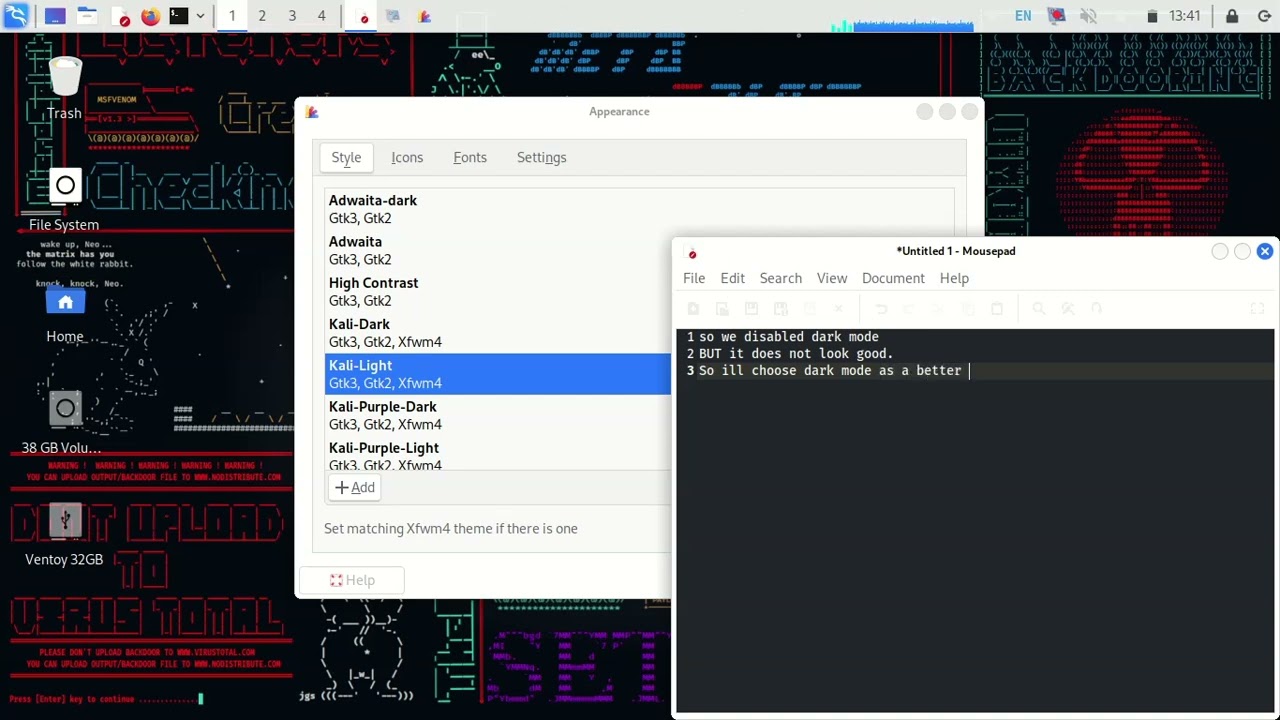The height and width of the screenshot is (720, 1280).
Task: Click the log out panel icon
Action: click(1264, 16)
